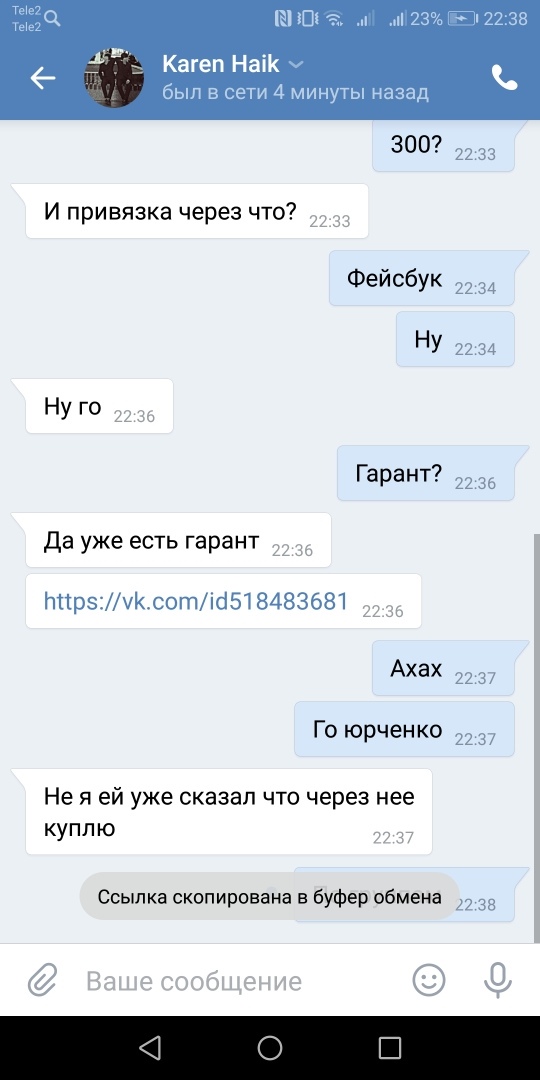Viewport: 540px width, 1080px height.
Task: Tap the Android home circle button
Action: [270, 1048]
